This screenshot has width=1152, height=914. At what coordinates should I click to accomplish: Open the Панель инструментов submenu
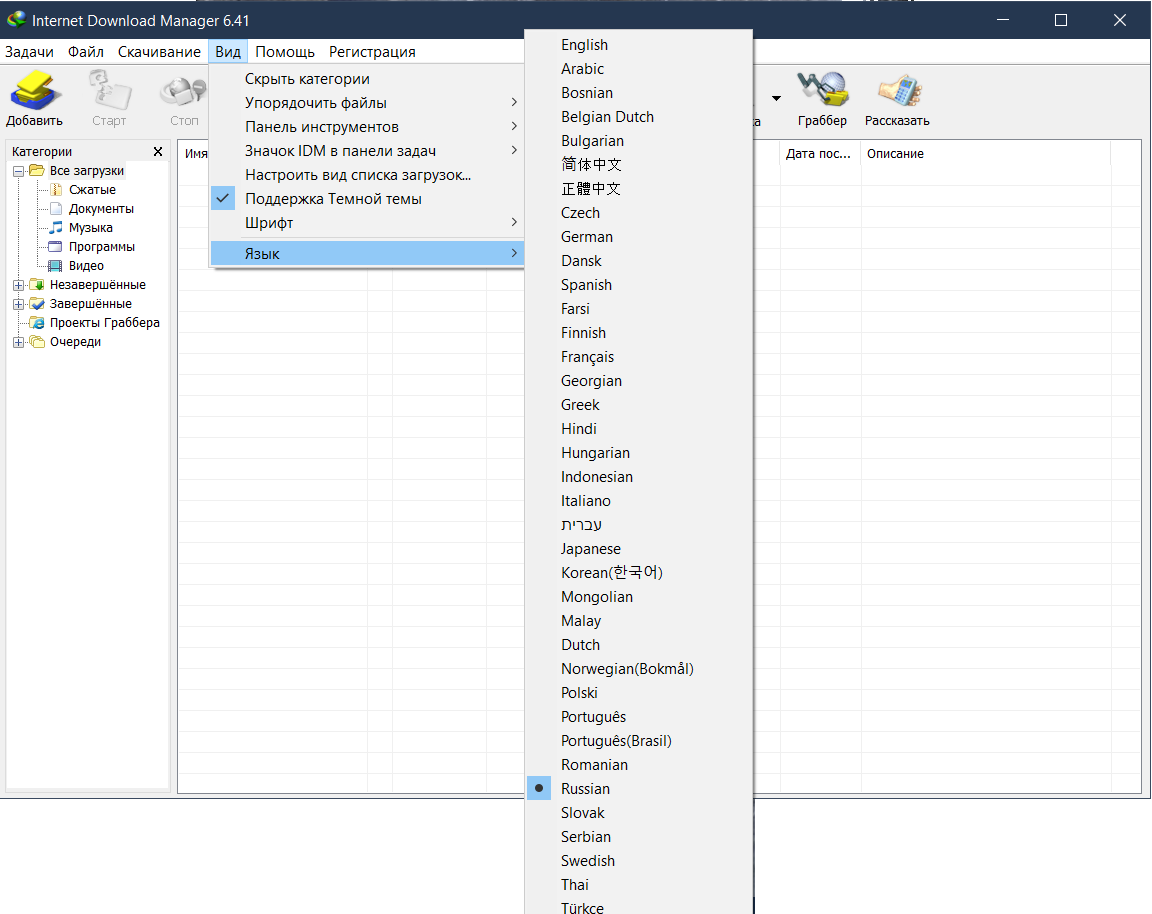click(x=367, y=126)
